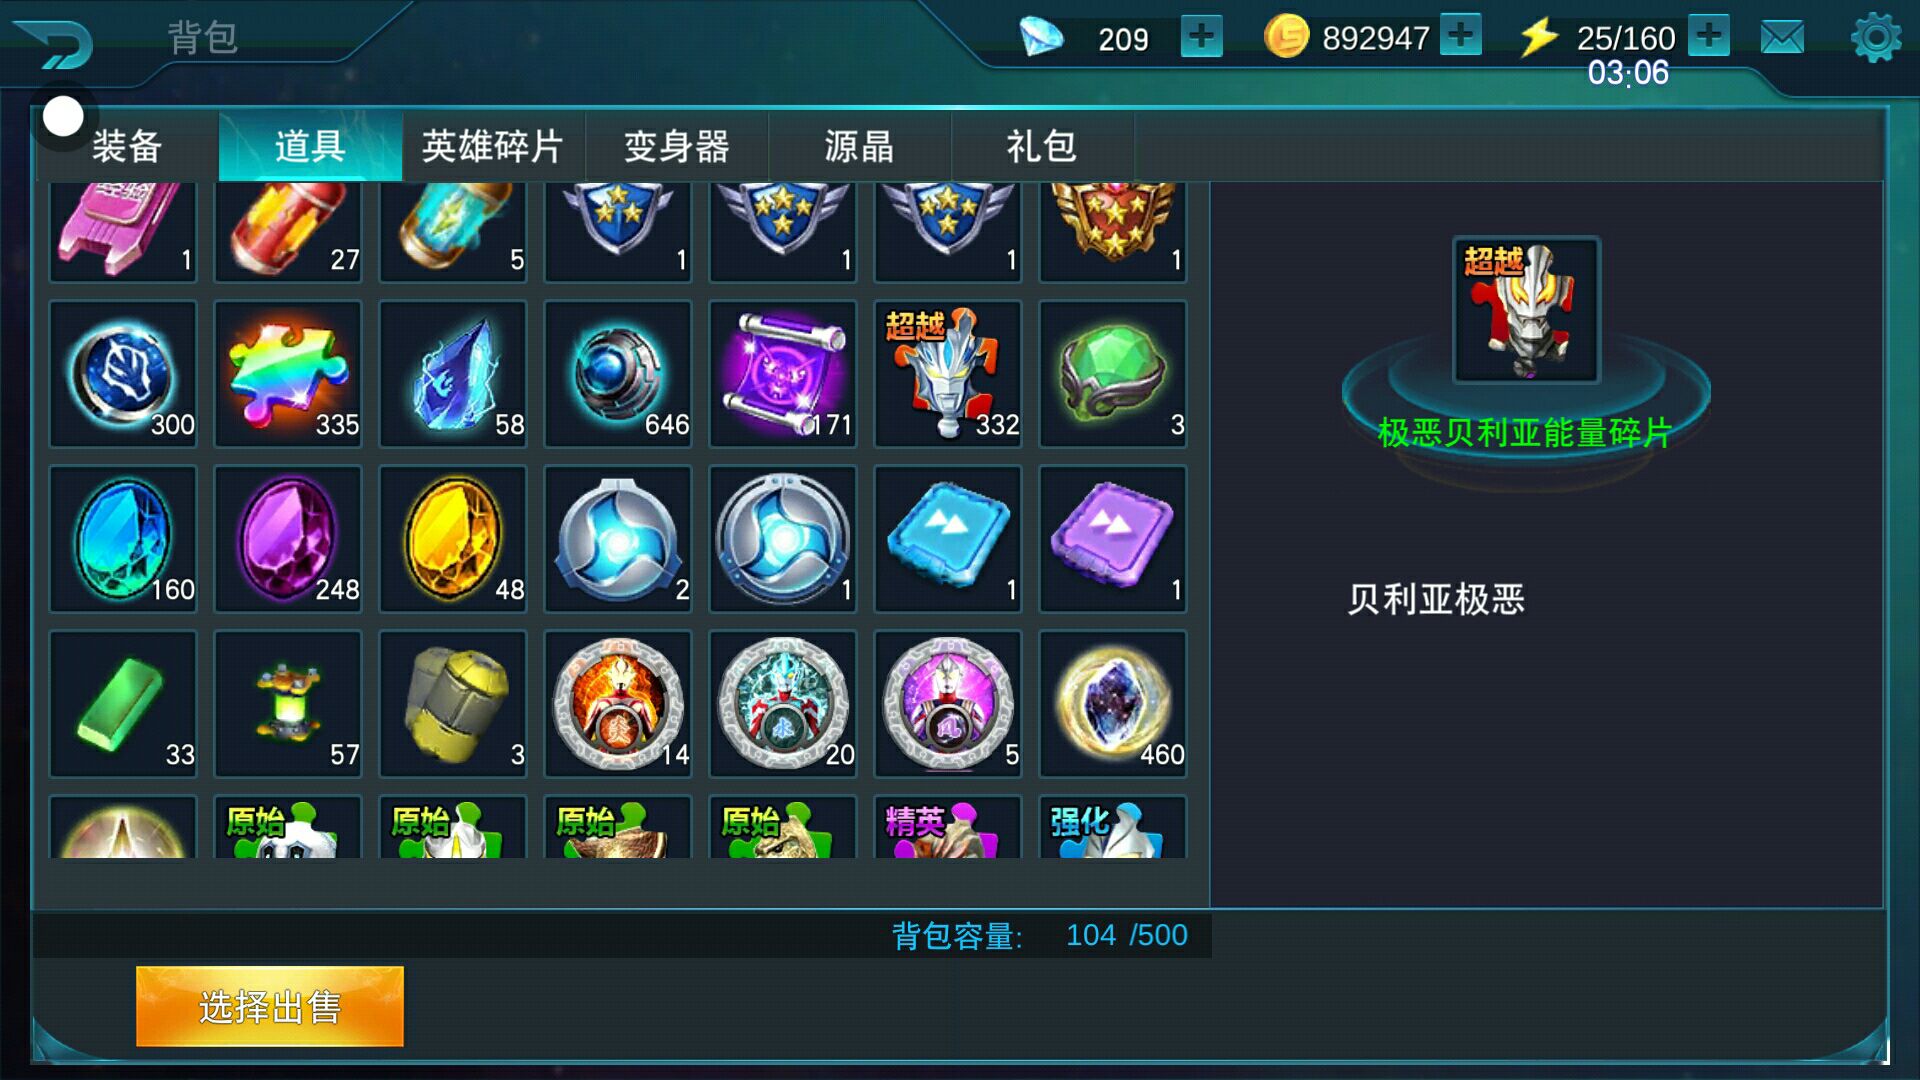Viewport: 1920px width, 1080px height.
Task: Select the yellow gem with count 48
Action: click(453, 539)
